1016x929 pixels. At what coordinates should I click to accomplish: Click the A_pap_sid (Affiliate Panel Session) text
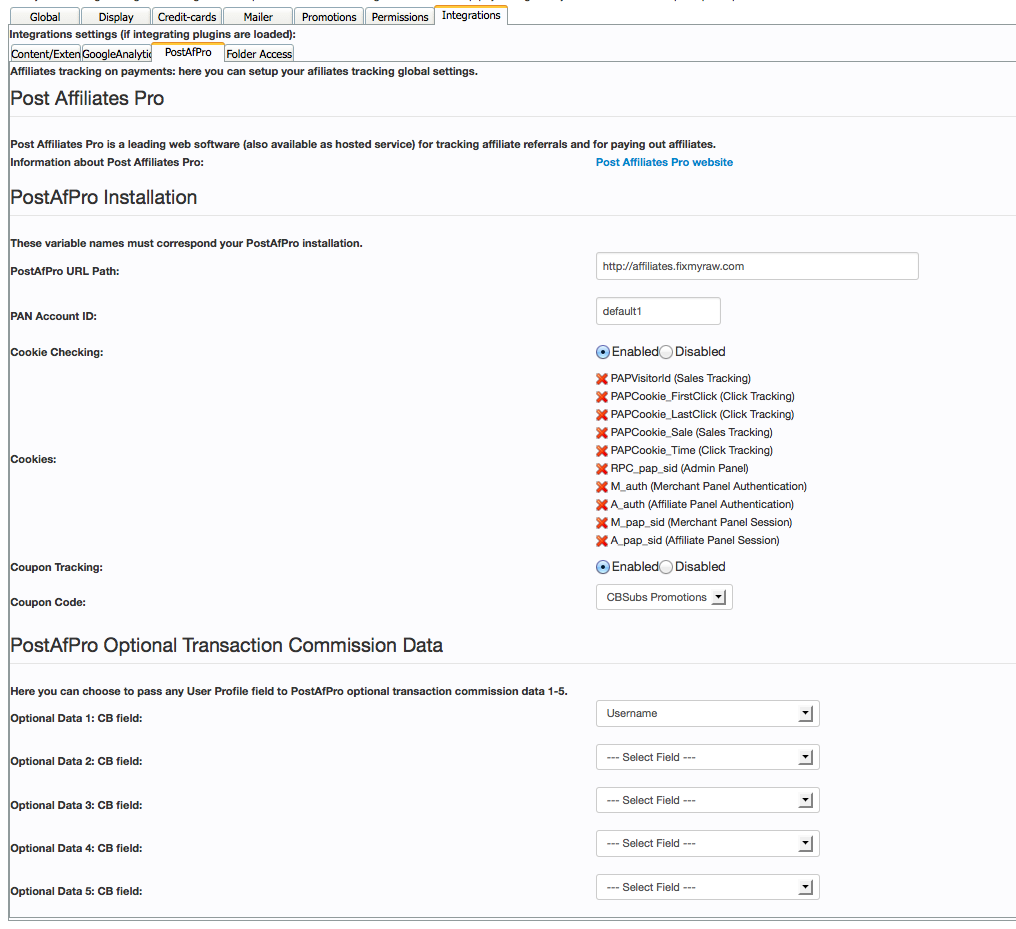pos(695,540)
